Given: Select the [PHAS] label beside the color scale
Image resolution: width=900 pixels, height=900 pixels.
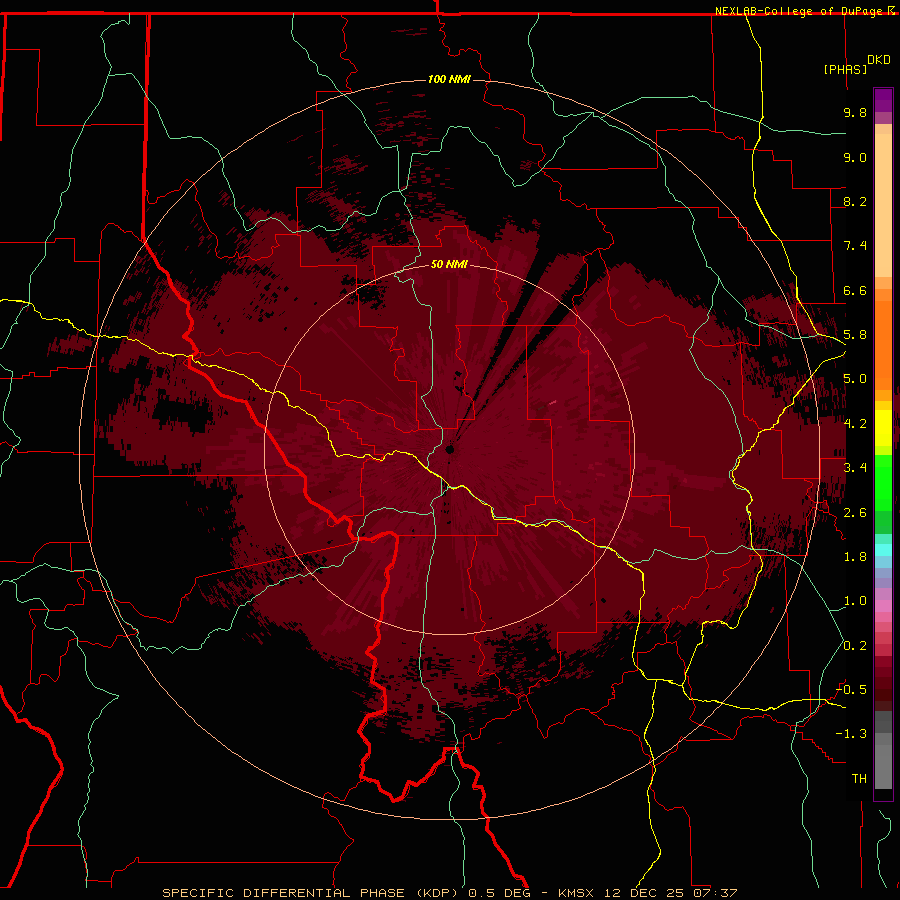Looking at the screenshot, I should pos(845,69).
